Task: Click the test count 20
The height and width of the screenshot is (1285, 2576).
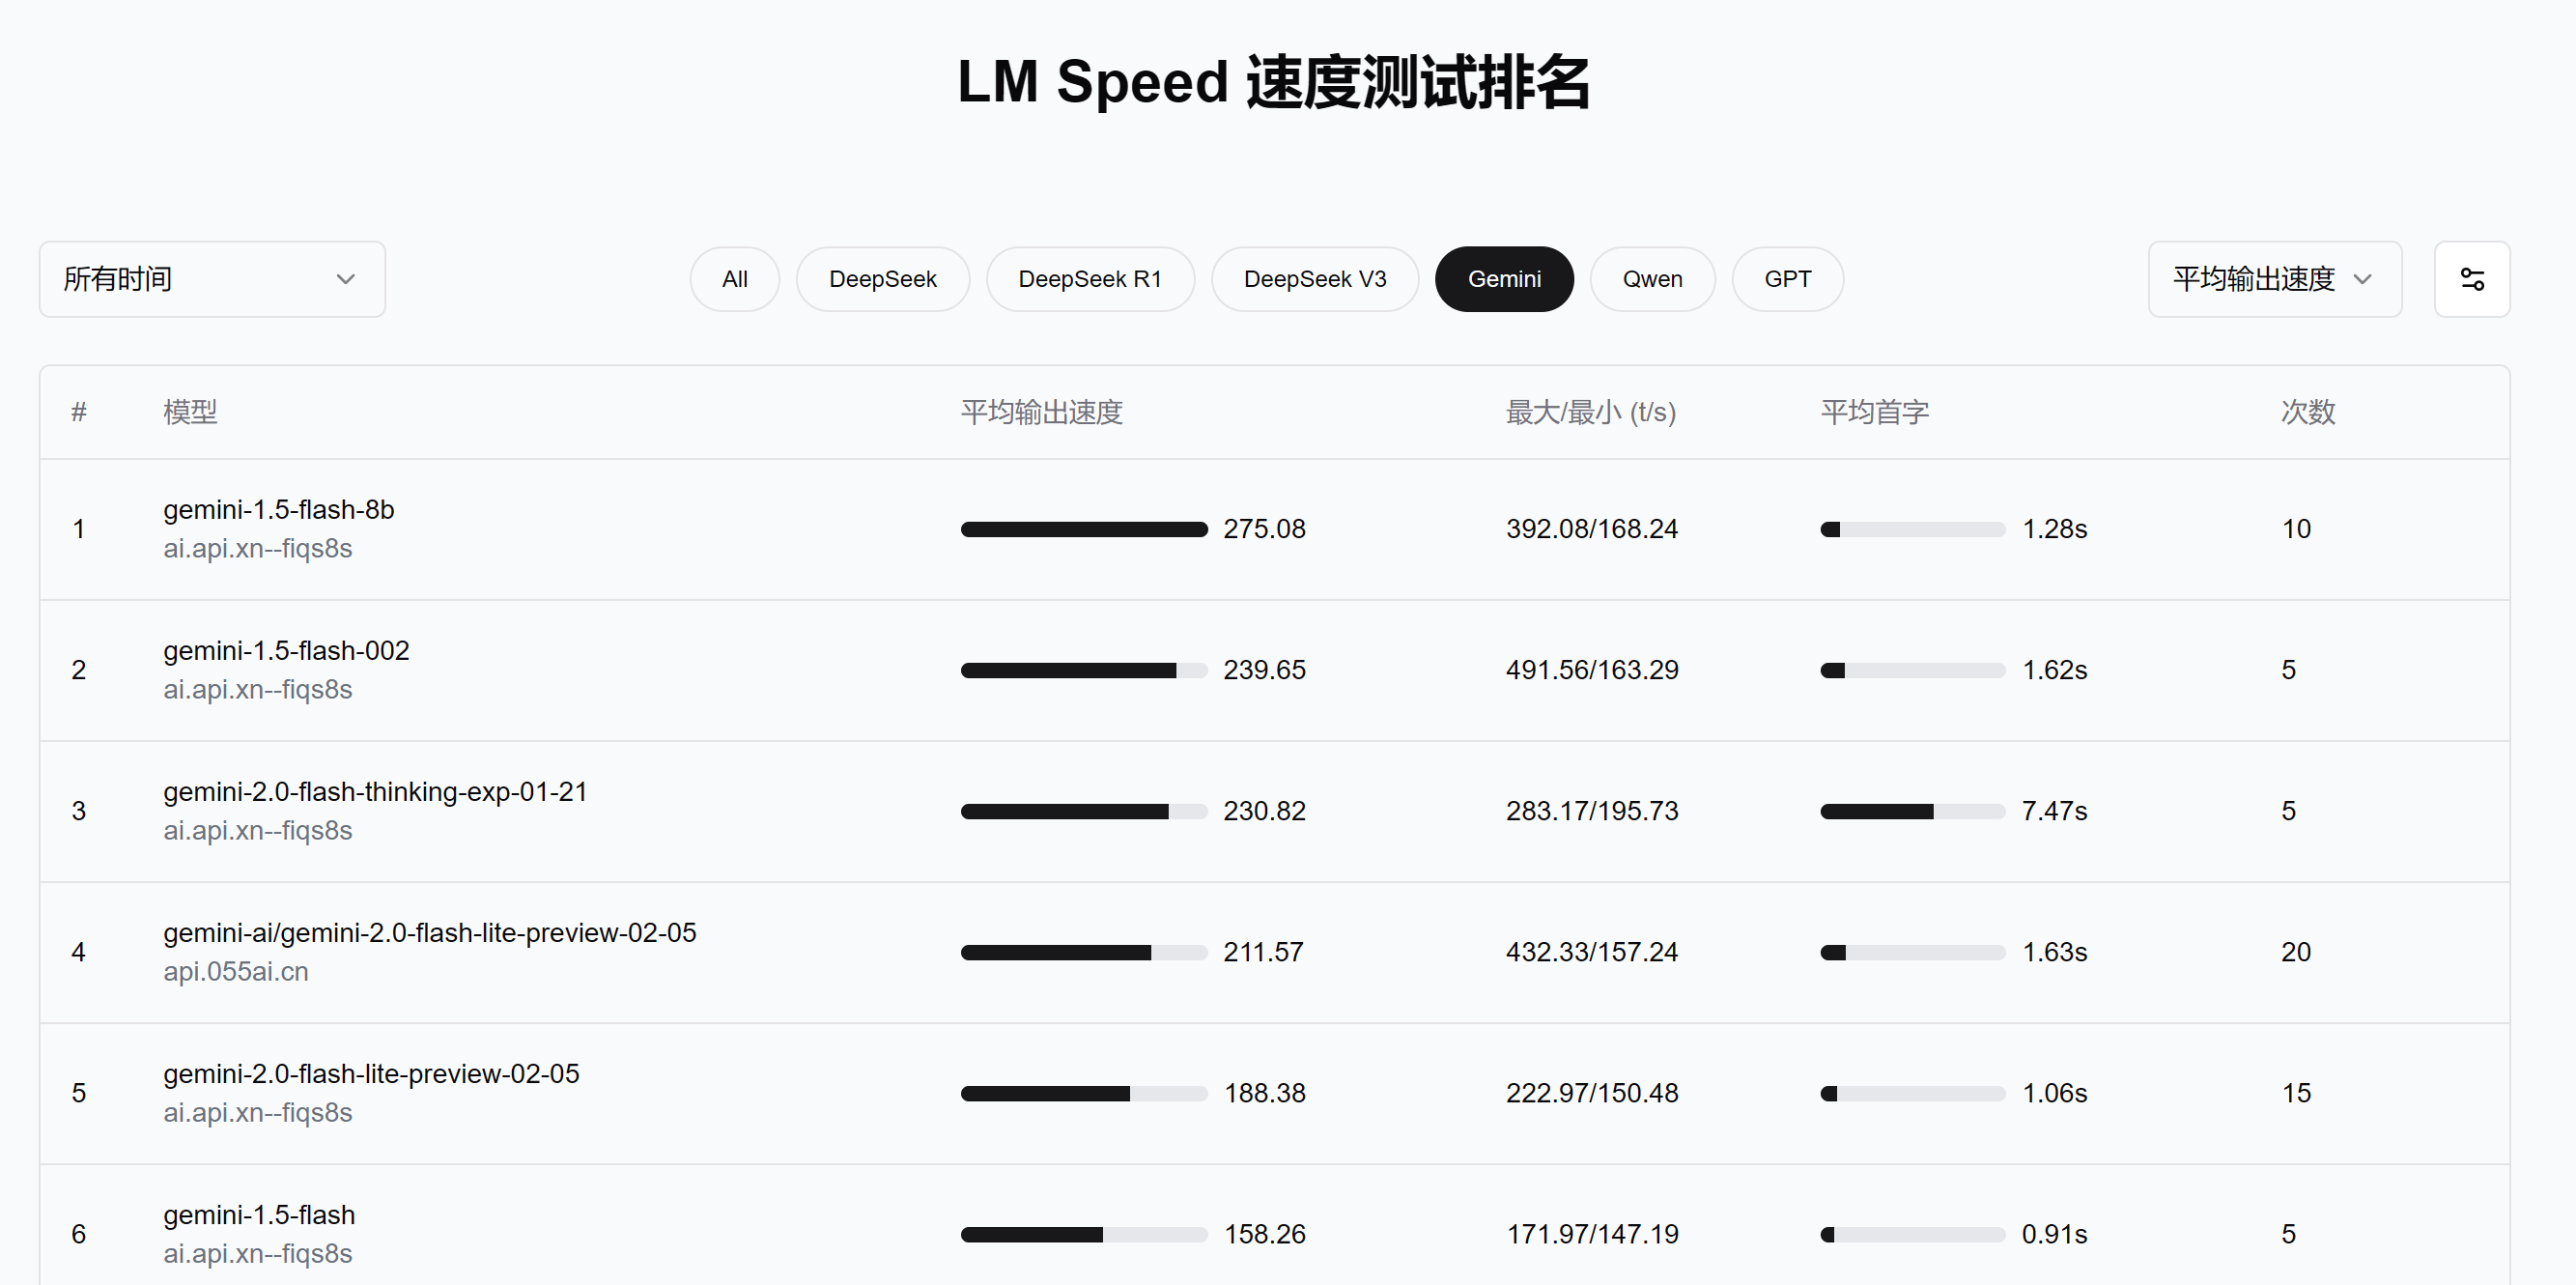Action: pos(2296,952)
